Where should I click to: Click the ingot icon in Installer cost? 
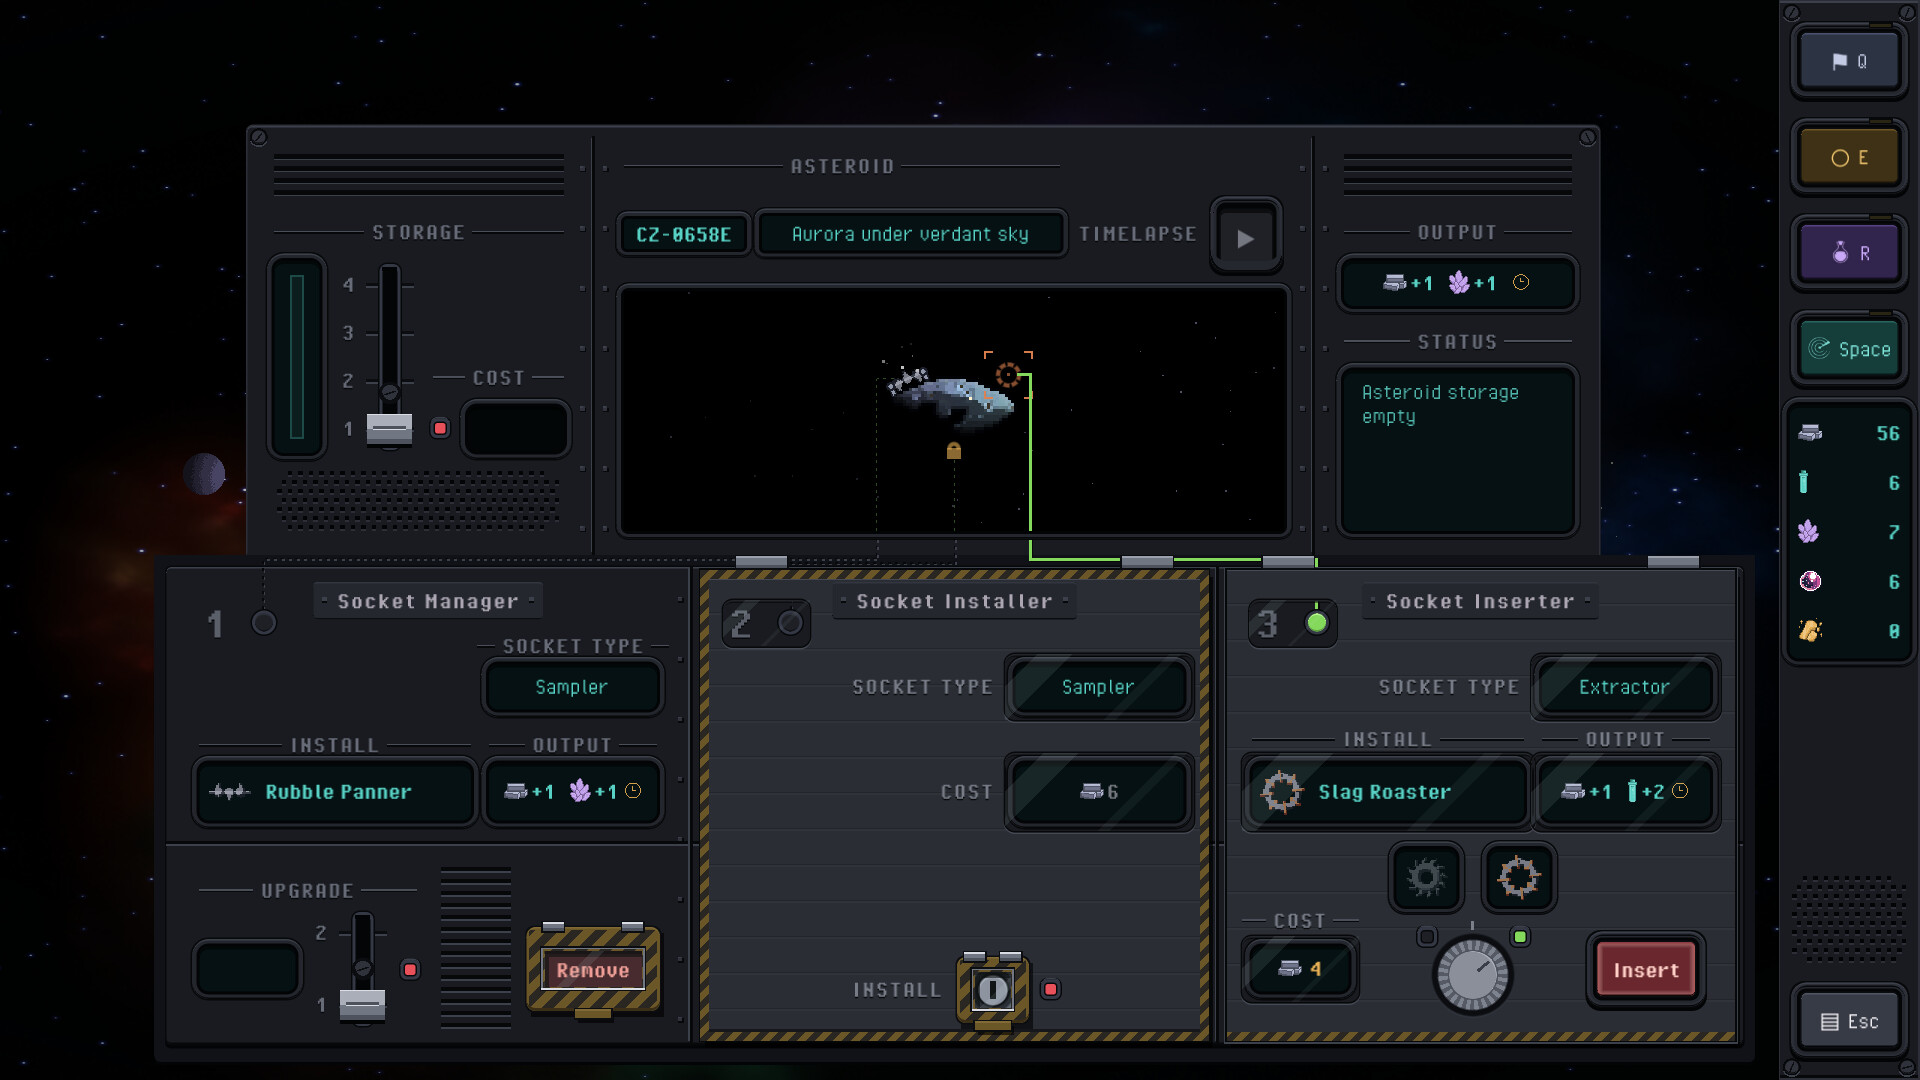pyautogui.click(x=1091, y=791)
